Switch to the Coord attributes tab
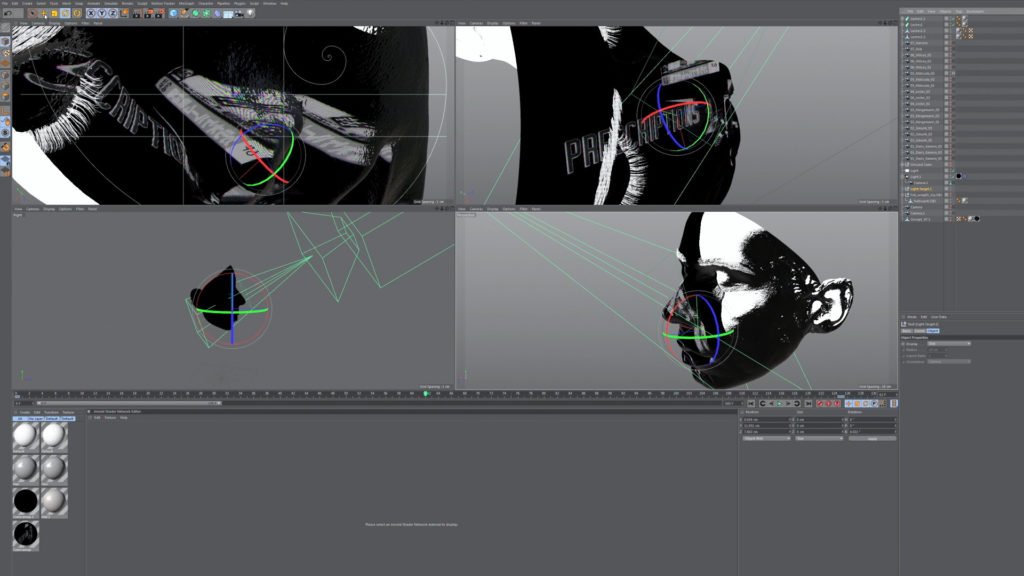 coord(919,331)
